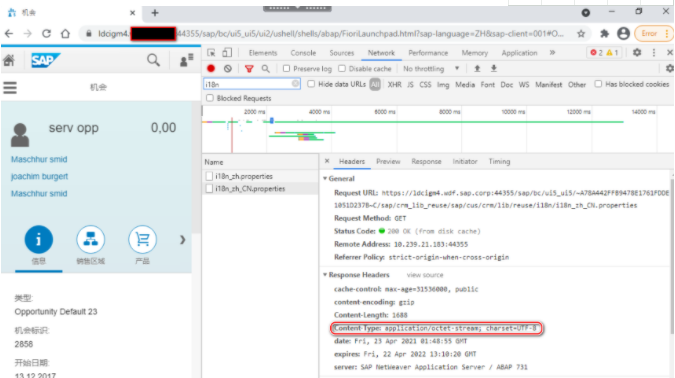
Task: Open the Performance tab
Action: pyautogui.click(x=428, y=53)
